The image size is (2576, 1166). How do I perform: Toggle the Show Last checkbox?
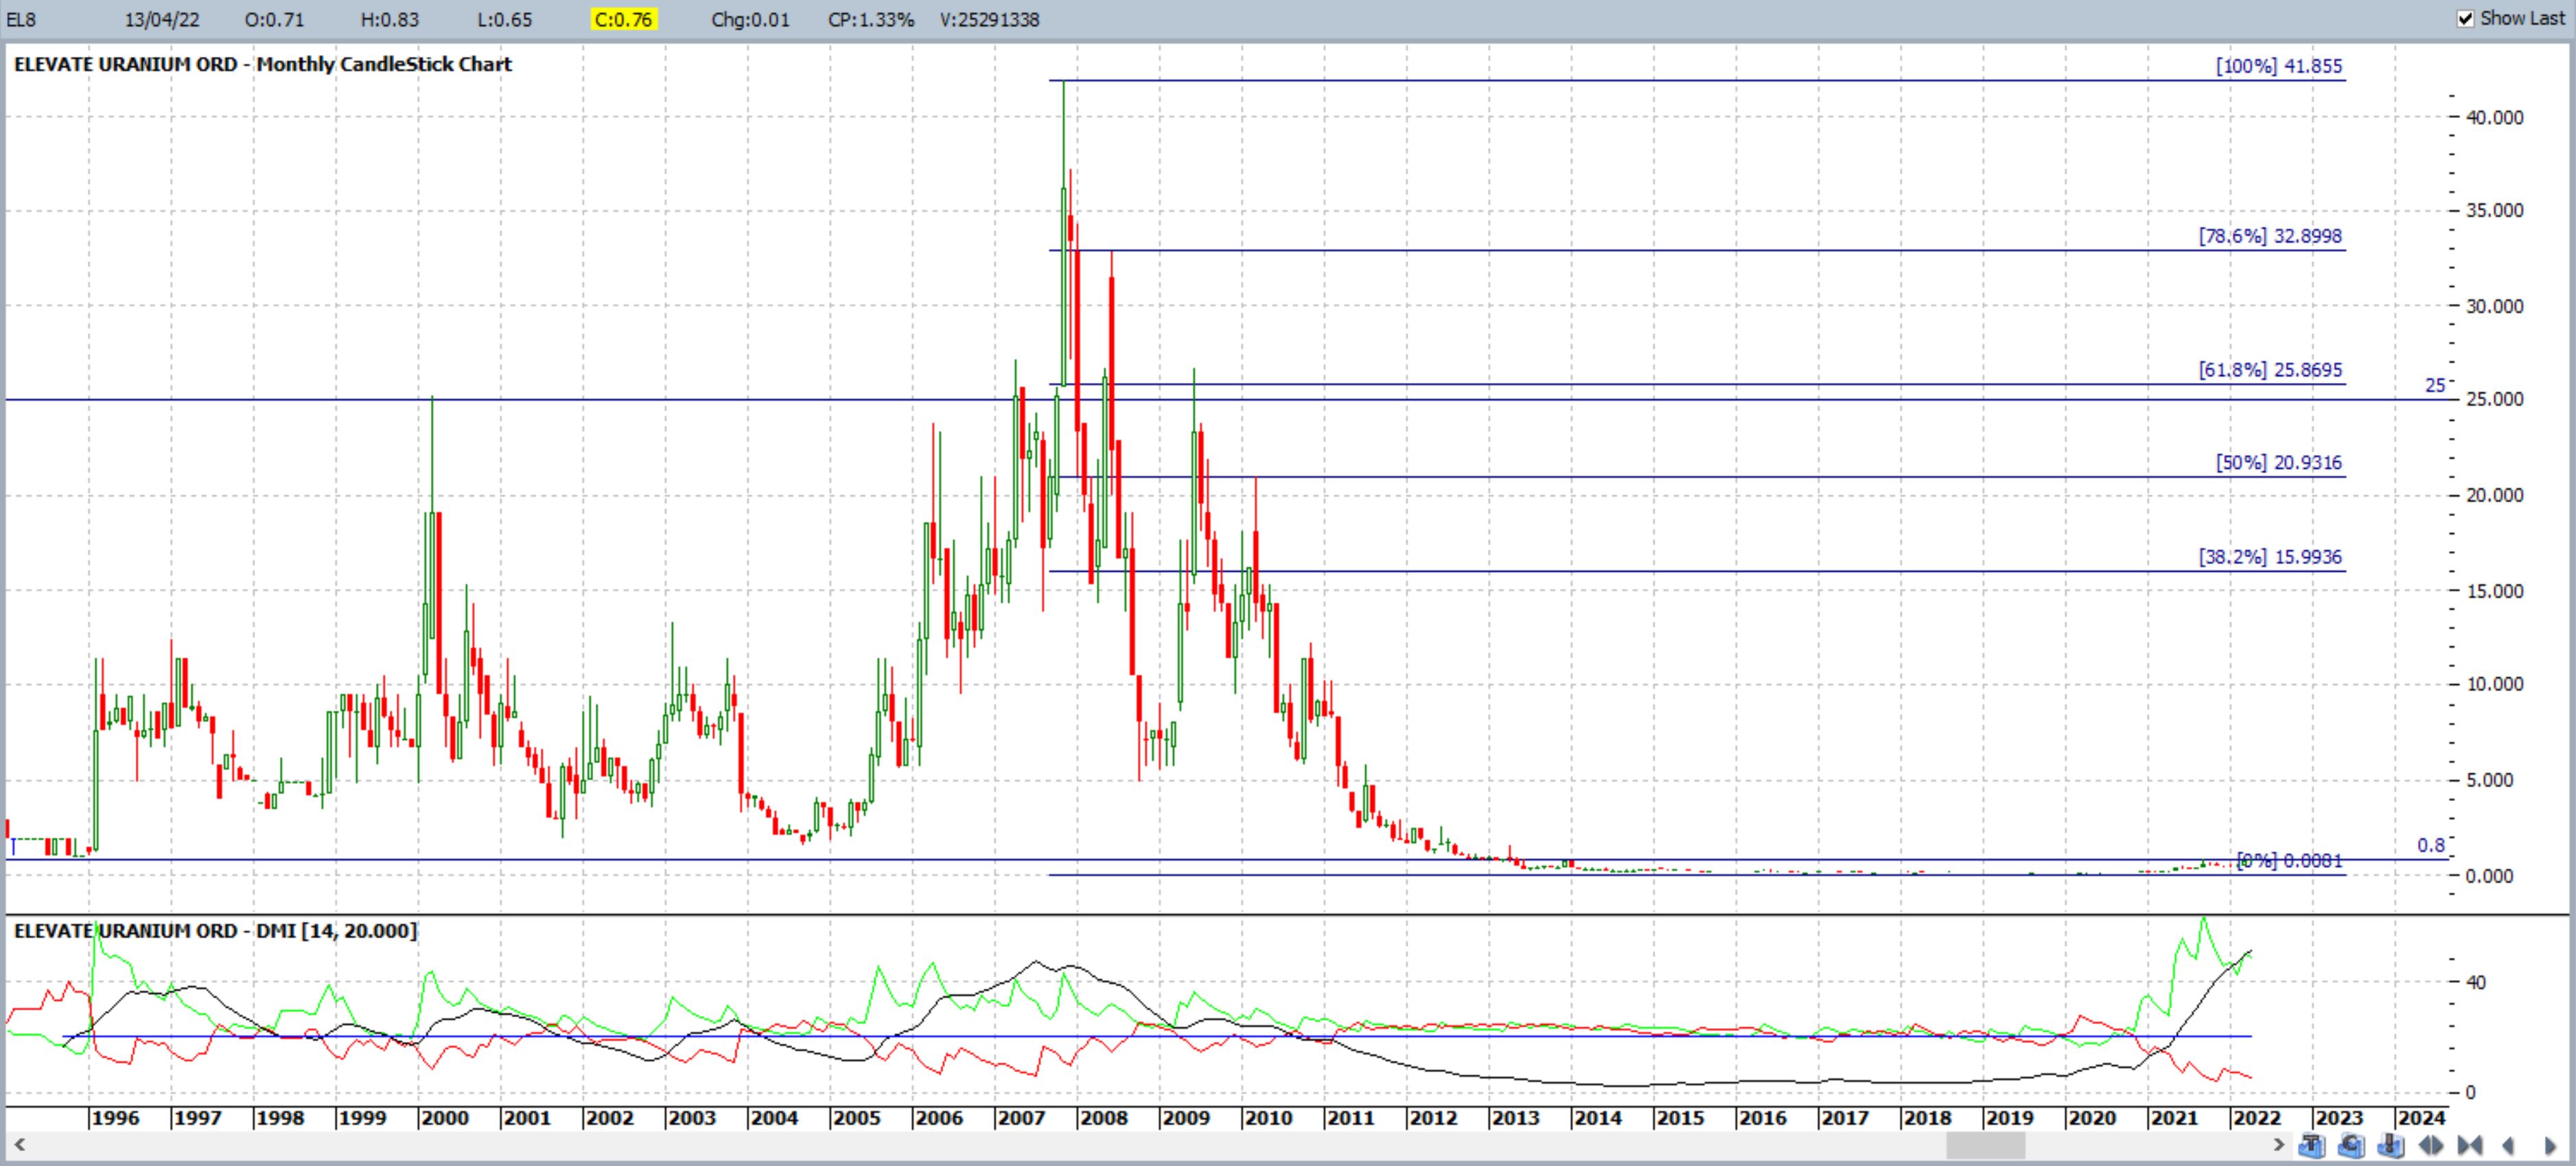tap(2465, 18)
